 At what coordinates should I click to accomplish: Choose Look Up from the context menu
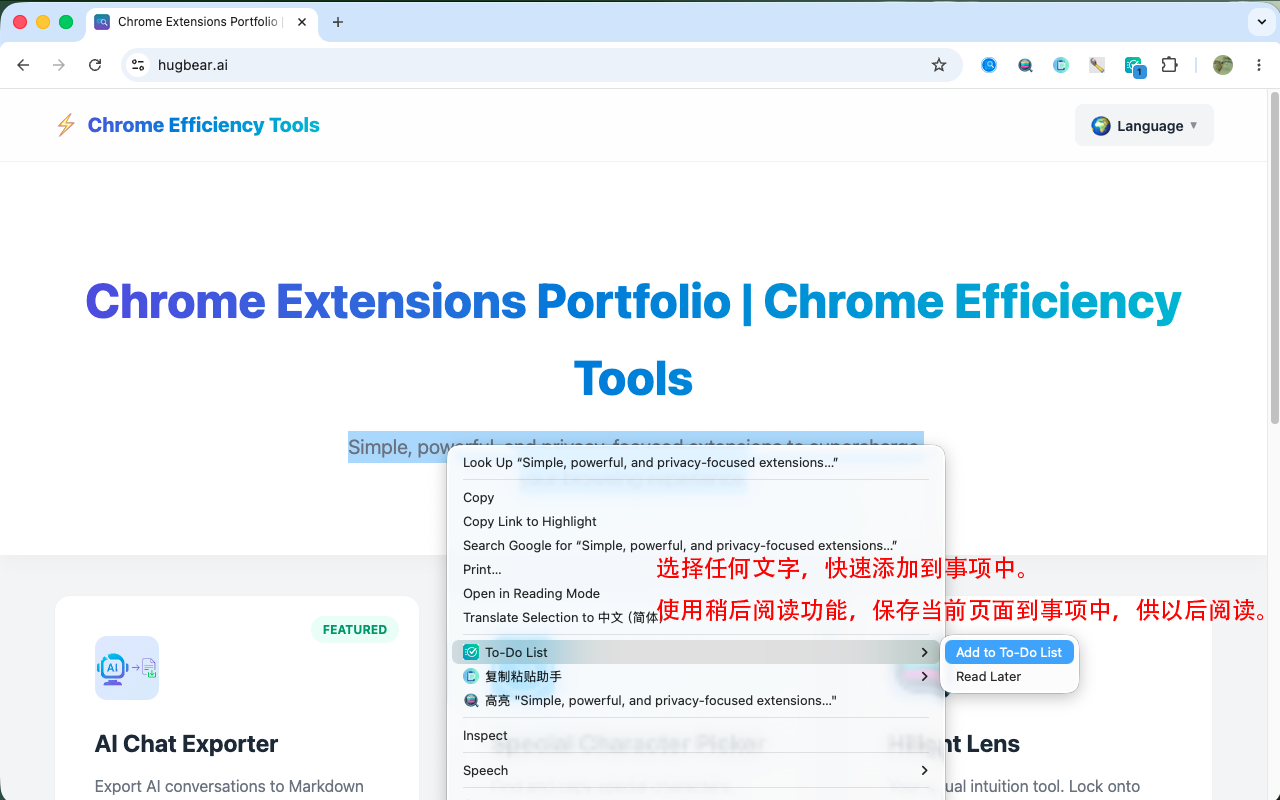pos(696,462)
